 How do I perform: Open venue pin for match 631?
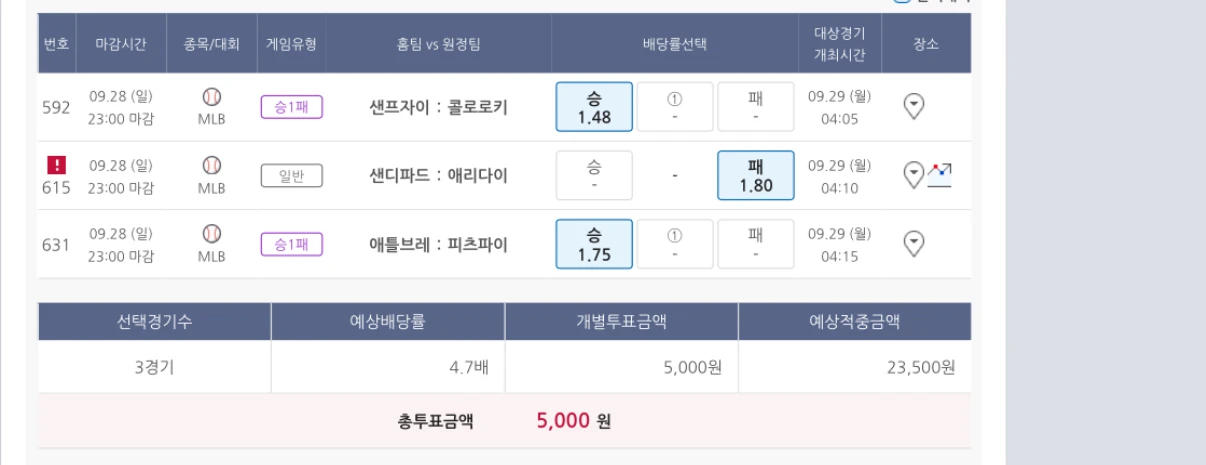(x=913, y=243)
